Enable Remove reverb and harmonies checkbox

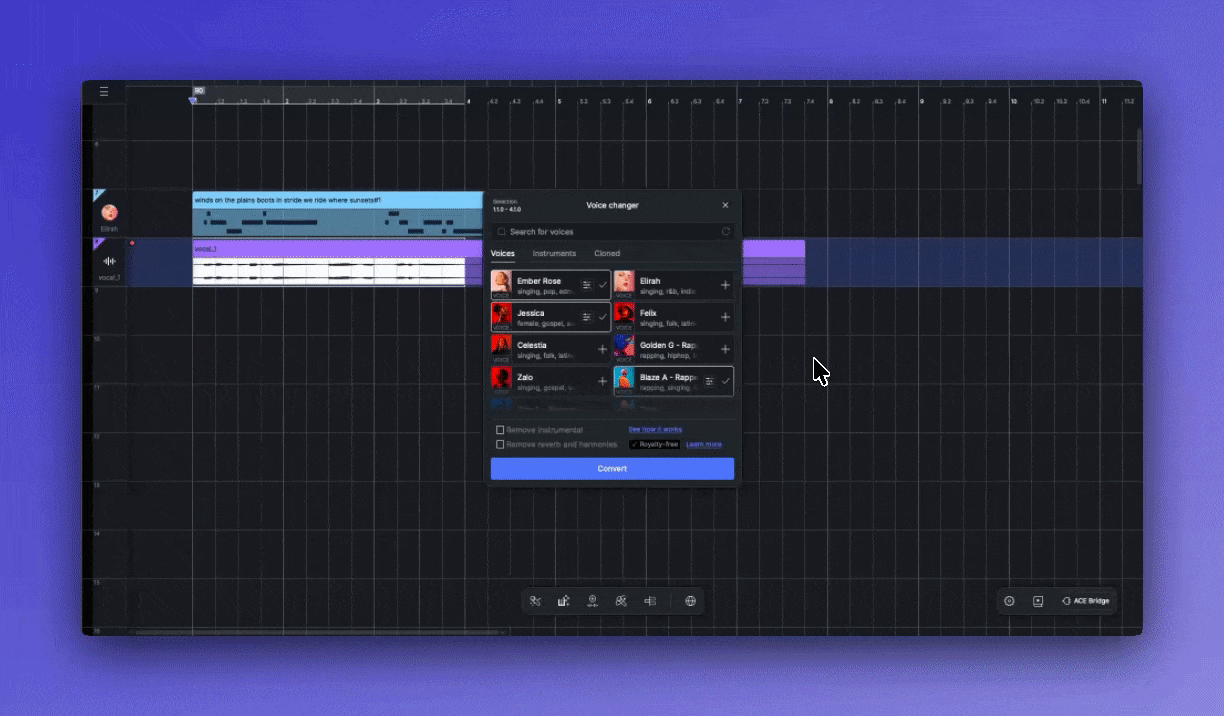(x=501, y=444)
